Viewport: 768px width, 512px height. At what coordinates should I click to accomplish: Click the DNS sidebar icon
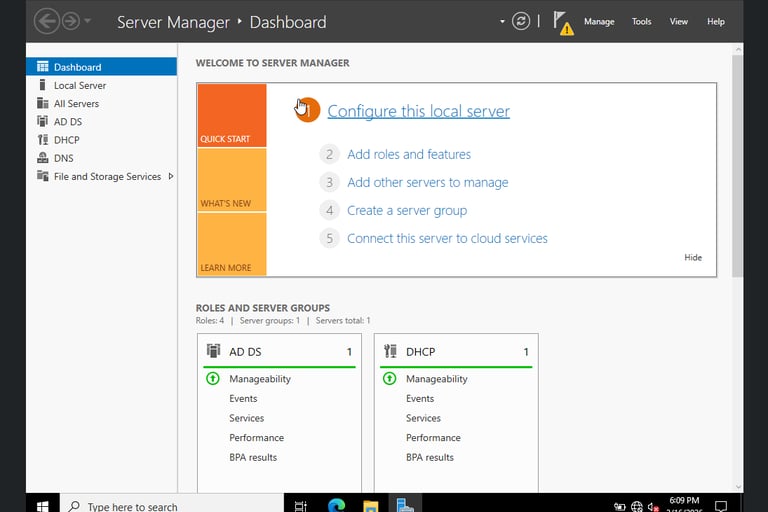click(43, 158)
